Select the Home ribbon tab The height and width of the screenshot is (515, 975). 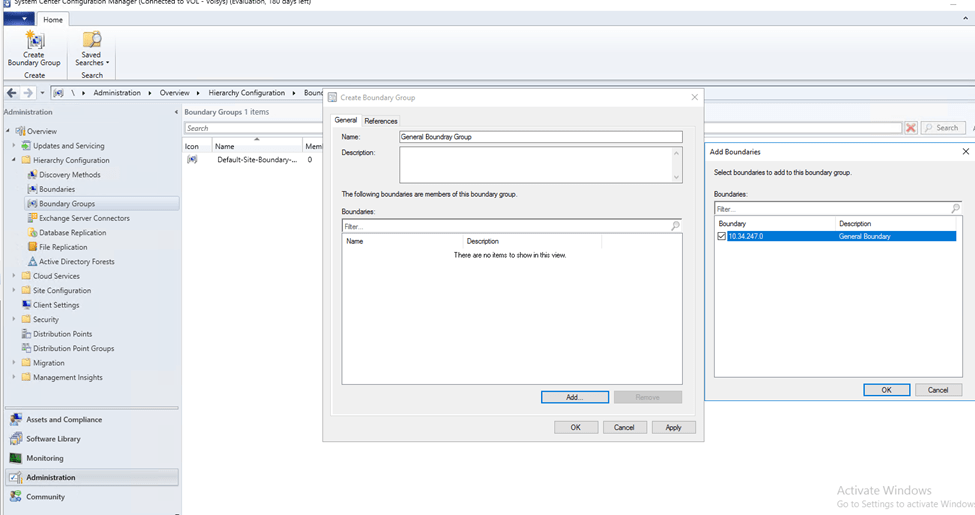pos(53,20)
